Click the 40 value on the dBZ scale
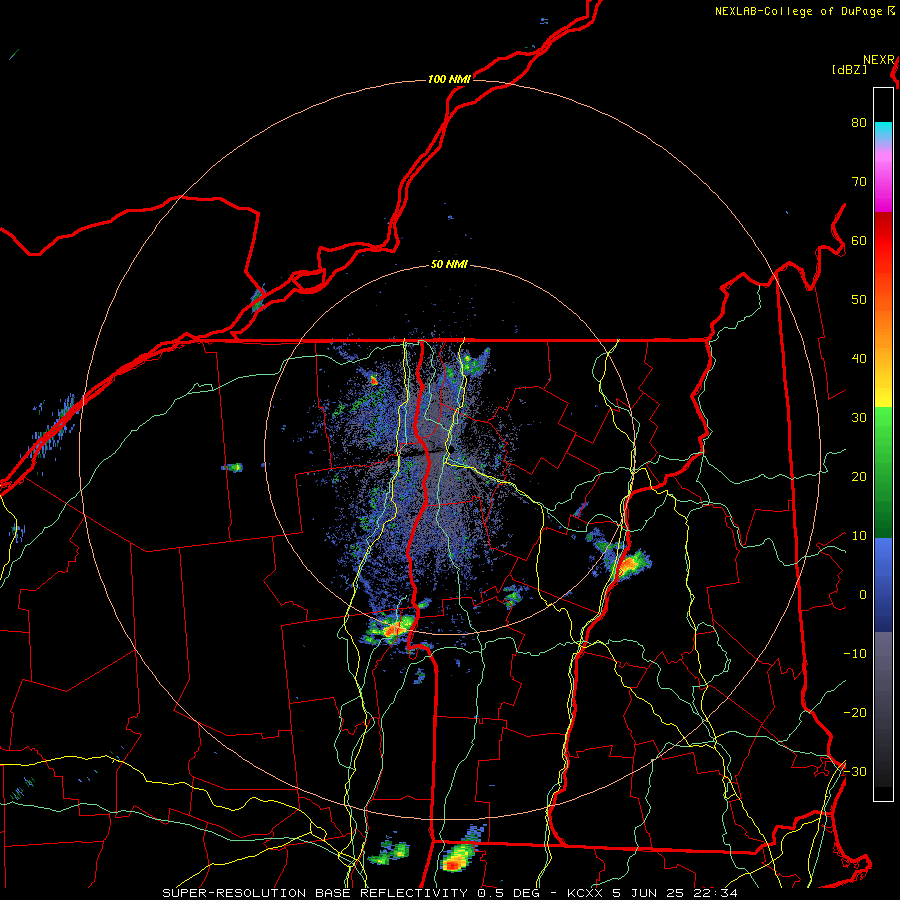Viewport: 900px width, 900px height. [859, 359]
